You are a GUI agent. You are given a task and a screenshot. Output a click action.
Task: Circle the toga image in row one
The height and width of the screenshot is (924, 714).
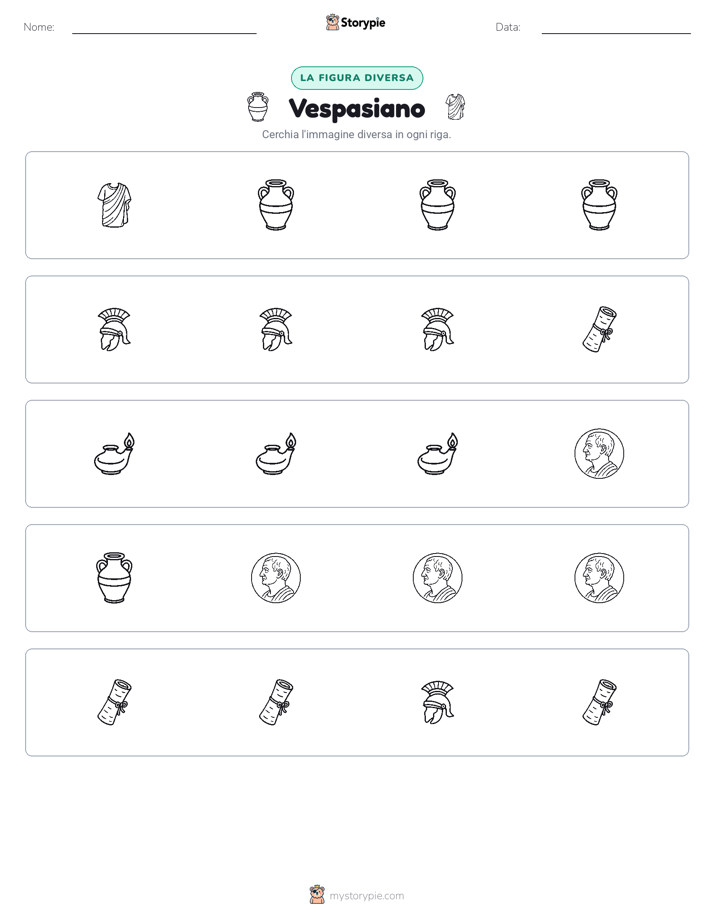pyautogui.click(x=114, y=205)
